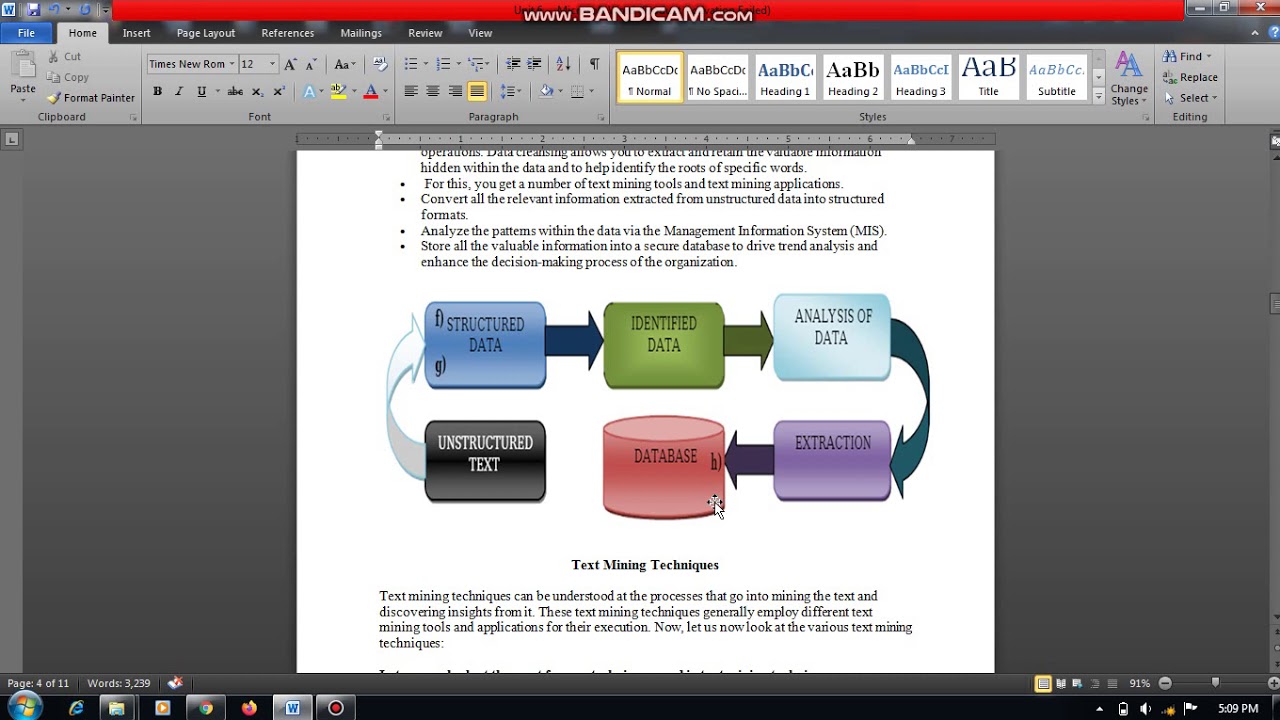Screen dimensions: 1280x720
Task: Toggle Italic formatting
Action: 179,91
